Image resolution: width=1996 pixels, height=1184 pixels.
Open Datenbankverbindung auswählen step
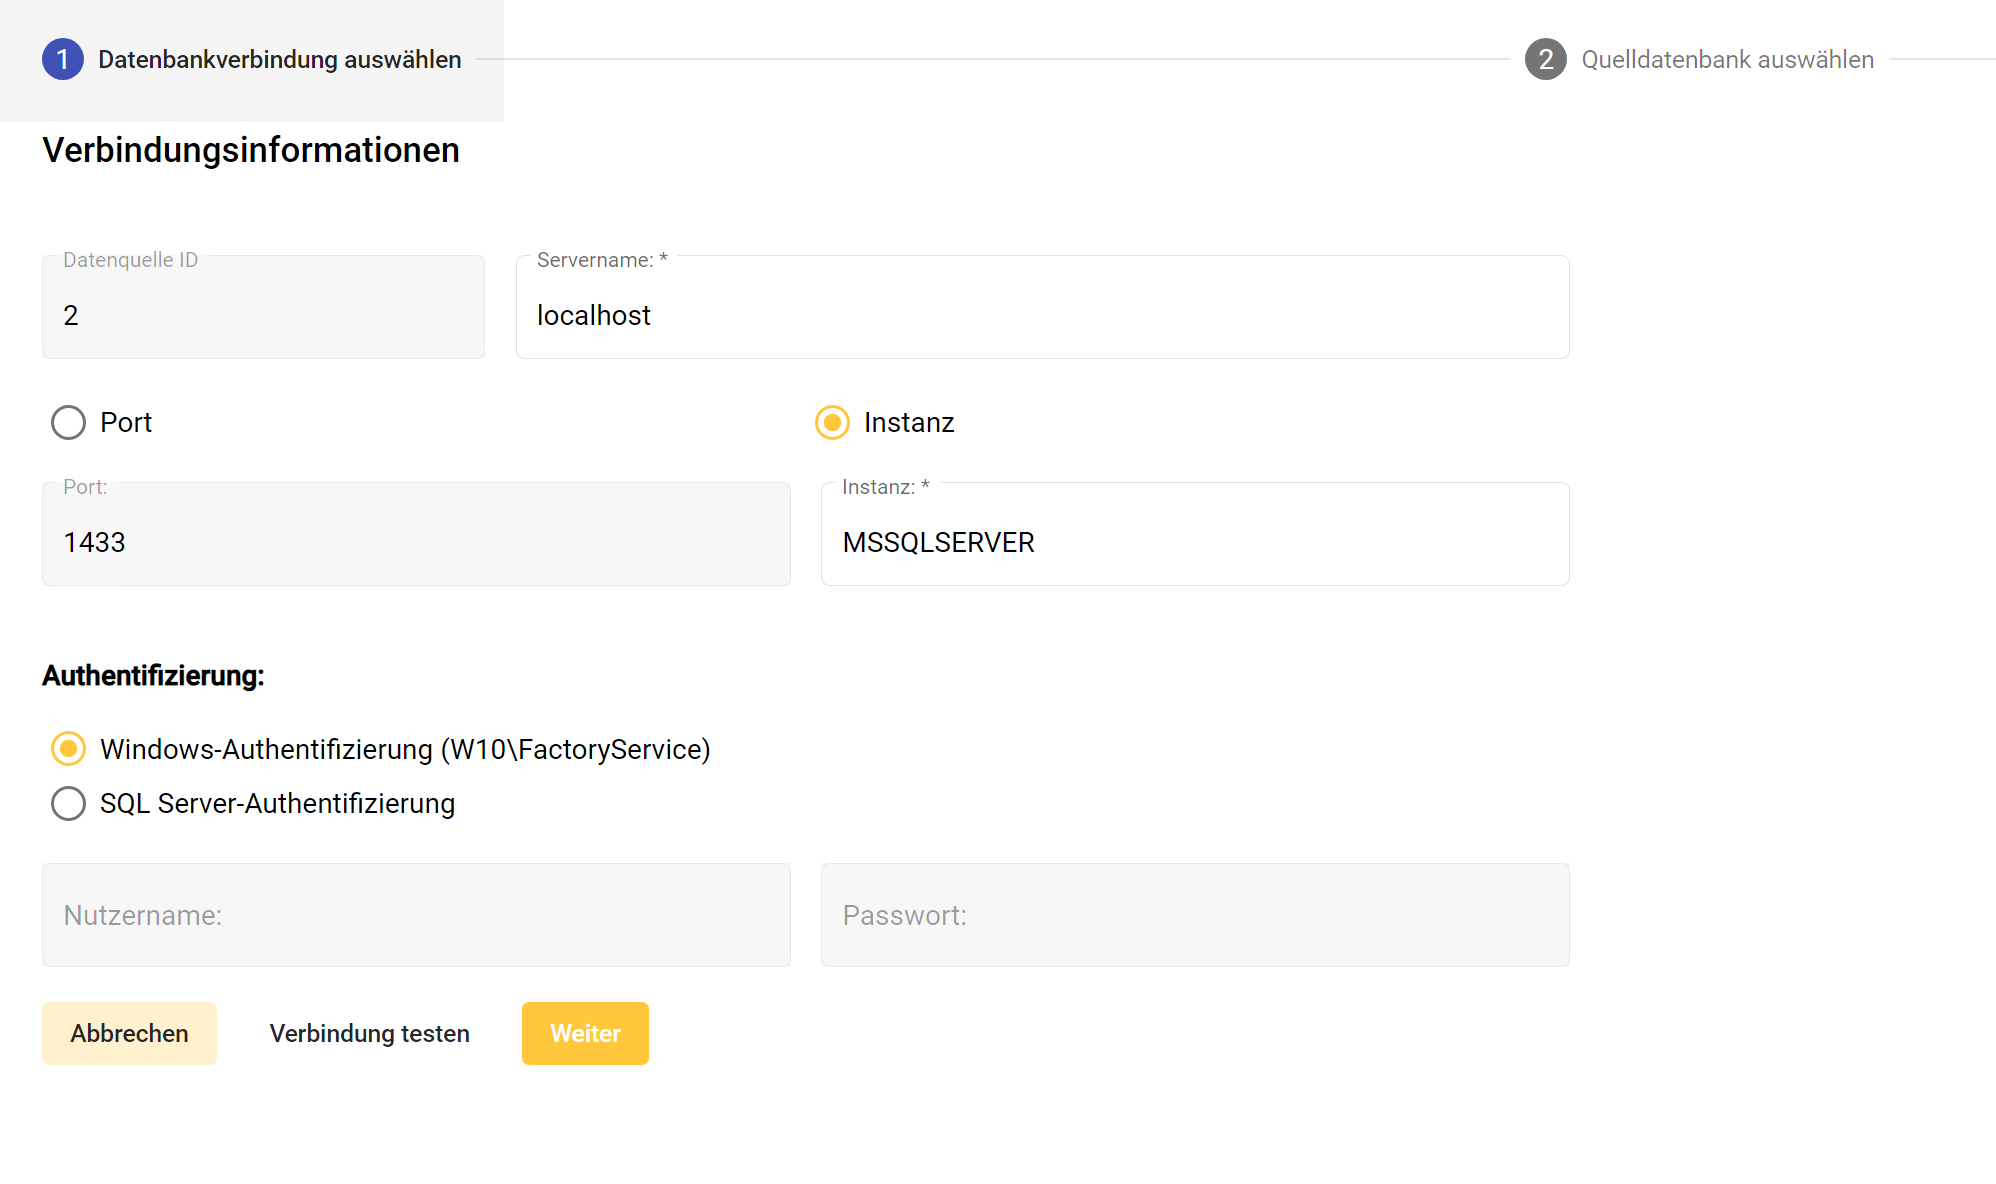[279, 60]
